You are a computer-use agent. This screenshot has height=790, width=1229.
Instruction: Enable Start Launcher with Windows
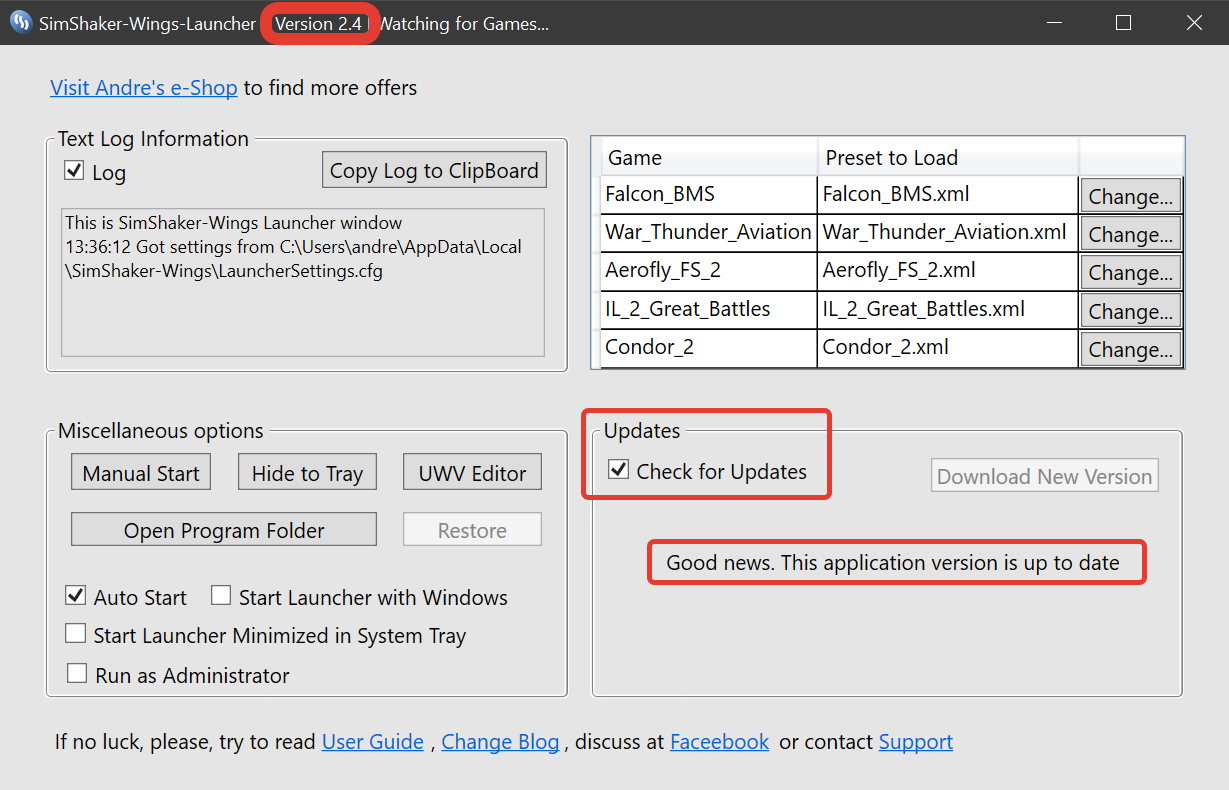tap(221, 596)
